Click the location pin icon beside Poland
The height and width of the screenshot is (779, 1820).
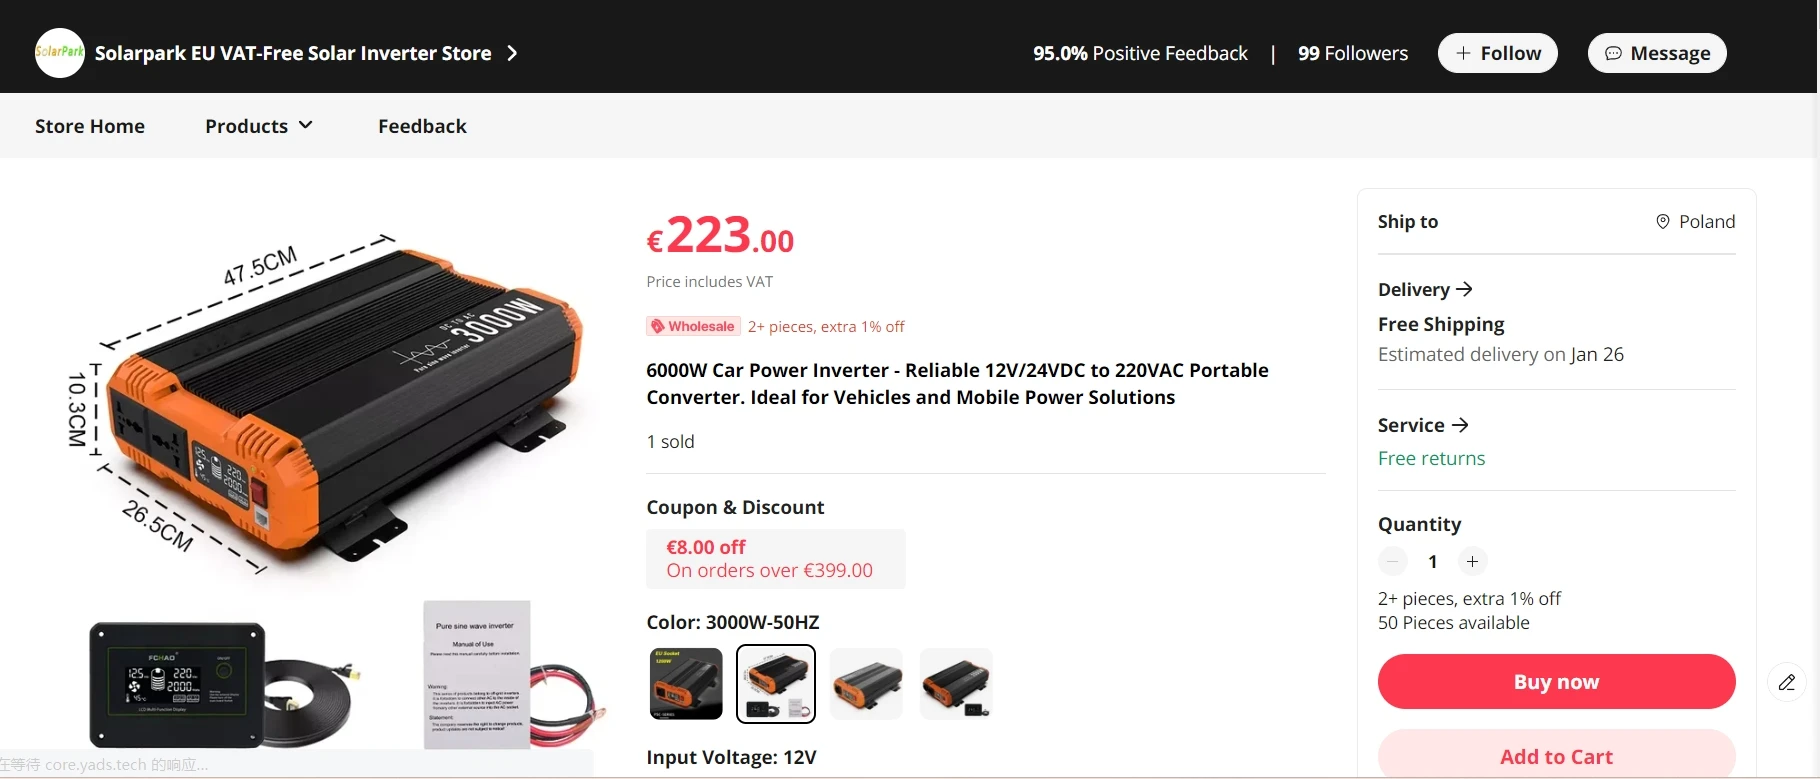pos(1663,222)
